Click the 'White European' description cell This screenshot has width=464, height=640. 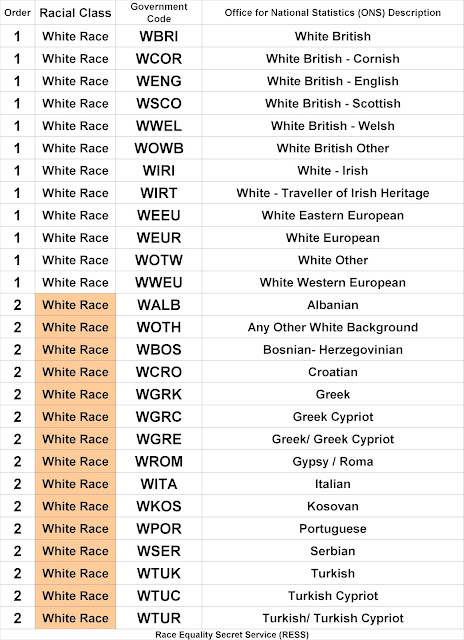coord(333,238)
